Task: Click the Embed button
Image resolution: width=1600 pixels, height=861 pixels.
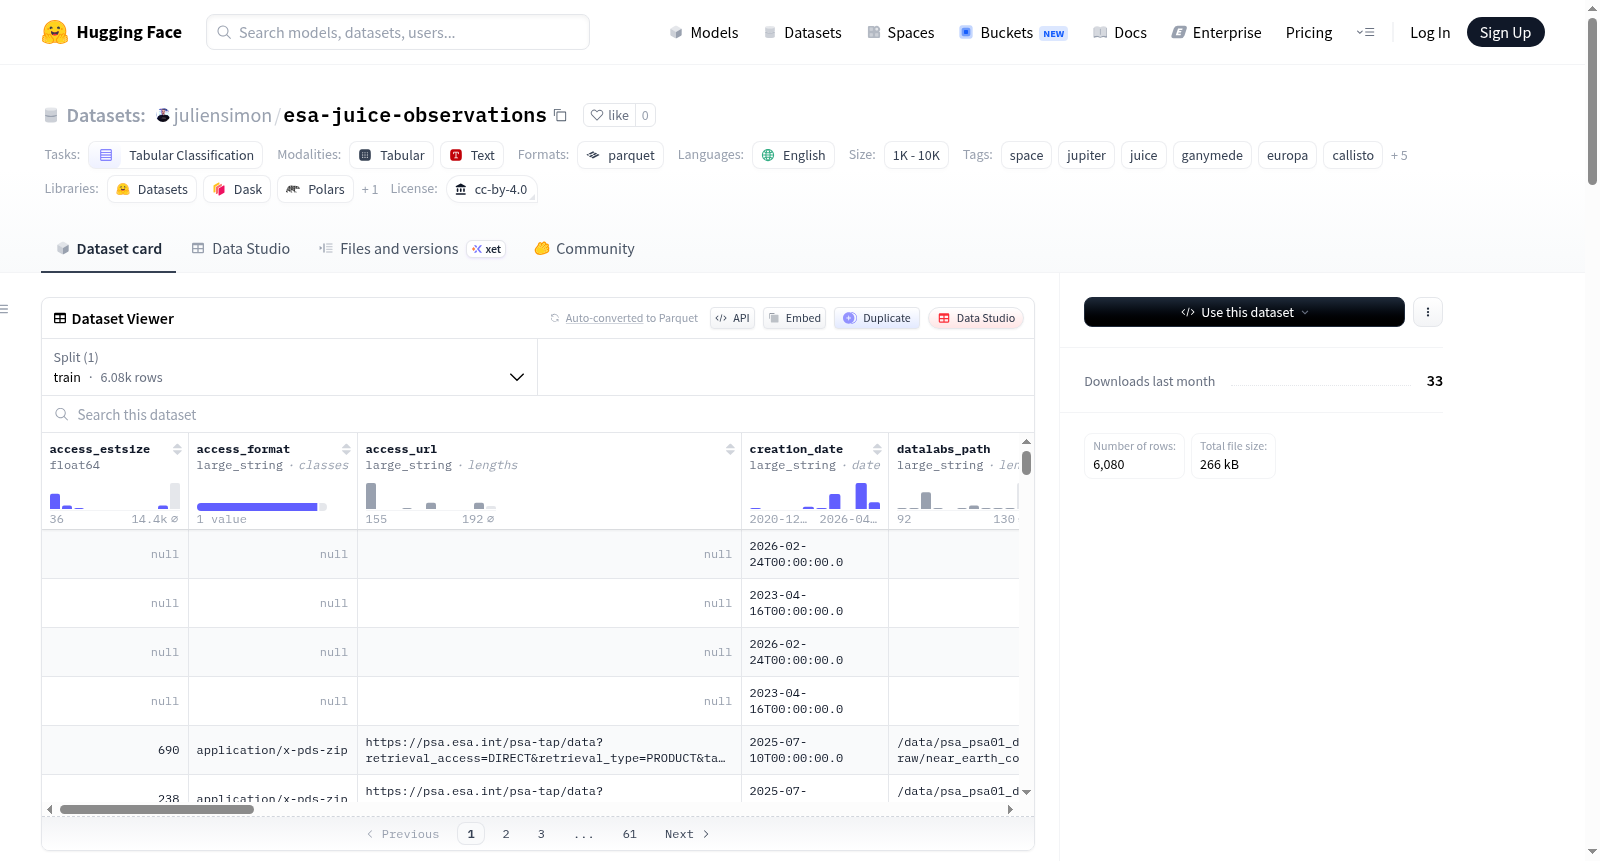Action: pos(794,318)
